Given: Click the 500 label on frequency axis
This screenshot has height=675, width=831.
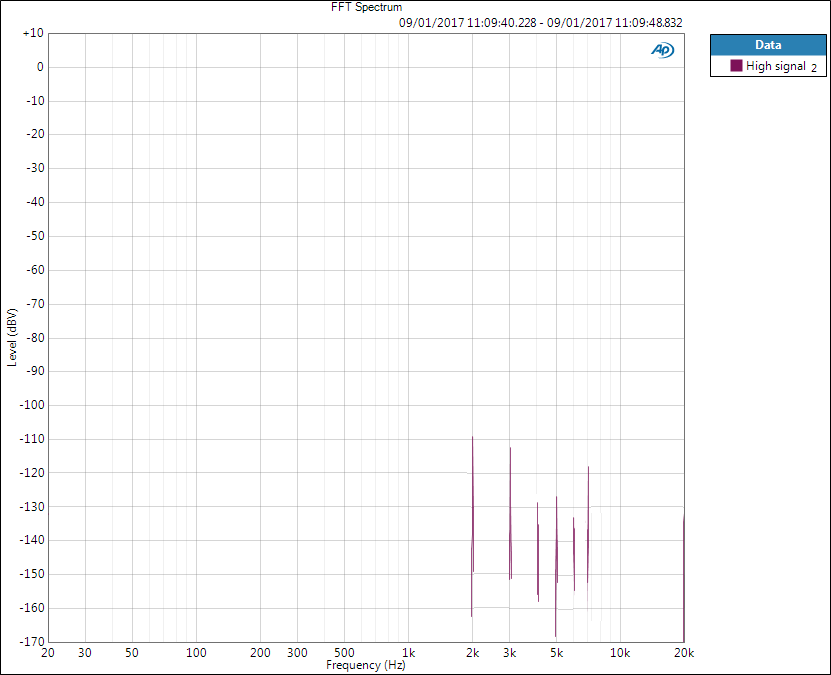Looking at the screenshot, I should click(344, 653).
